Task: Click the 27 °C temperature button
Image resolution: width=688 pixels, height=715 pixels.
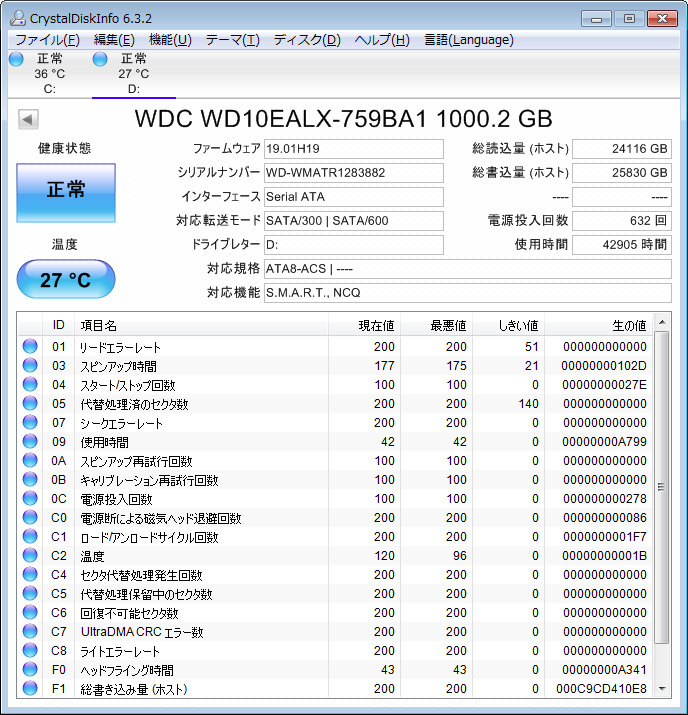Action: 66,280
